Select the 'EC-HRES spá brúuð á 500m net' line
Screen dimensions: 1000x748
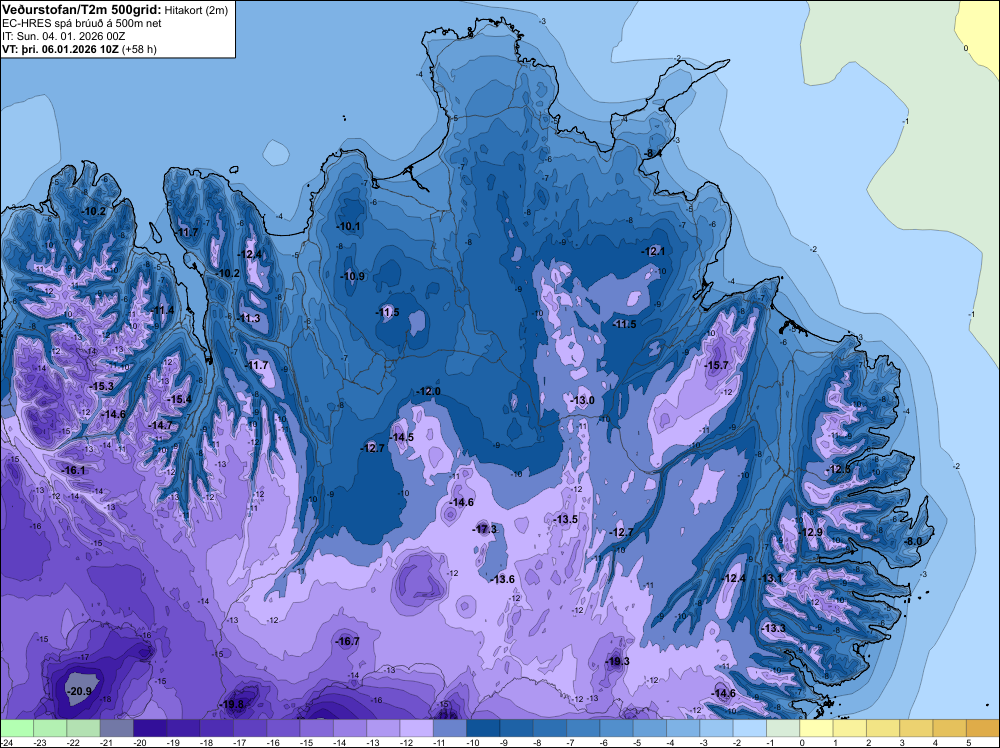[82, 23]
